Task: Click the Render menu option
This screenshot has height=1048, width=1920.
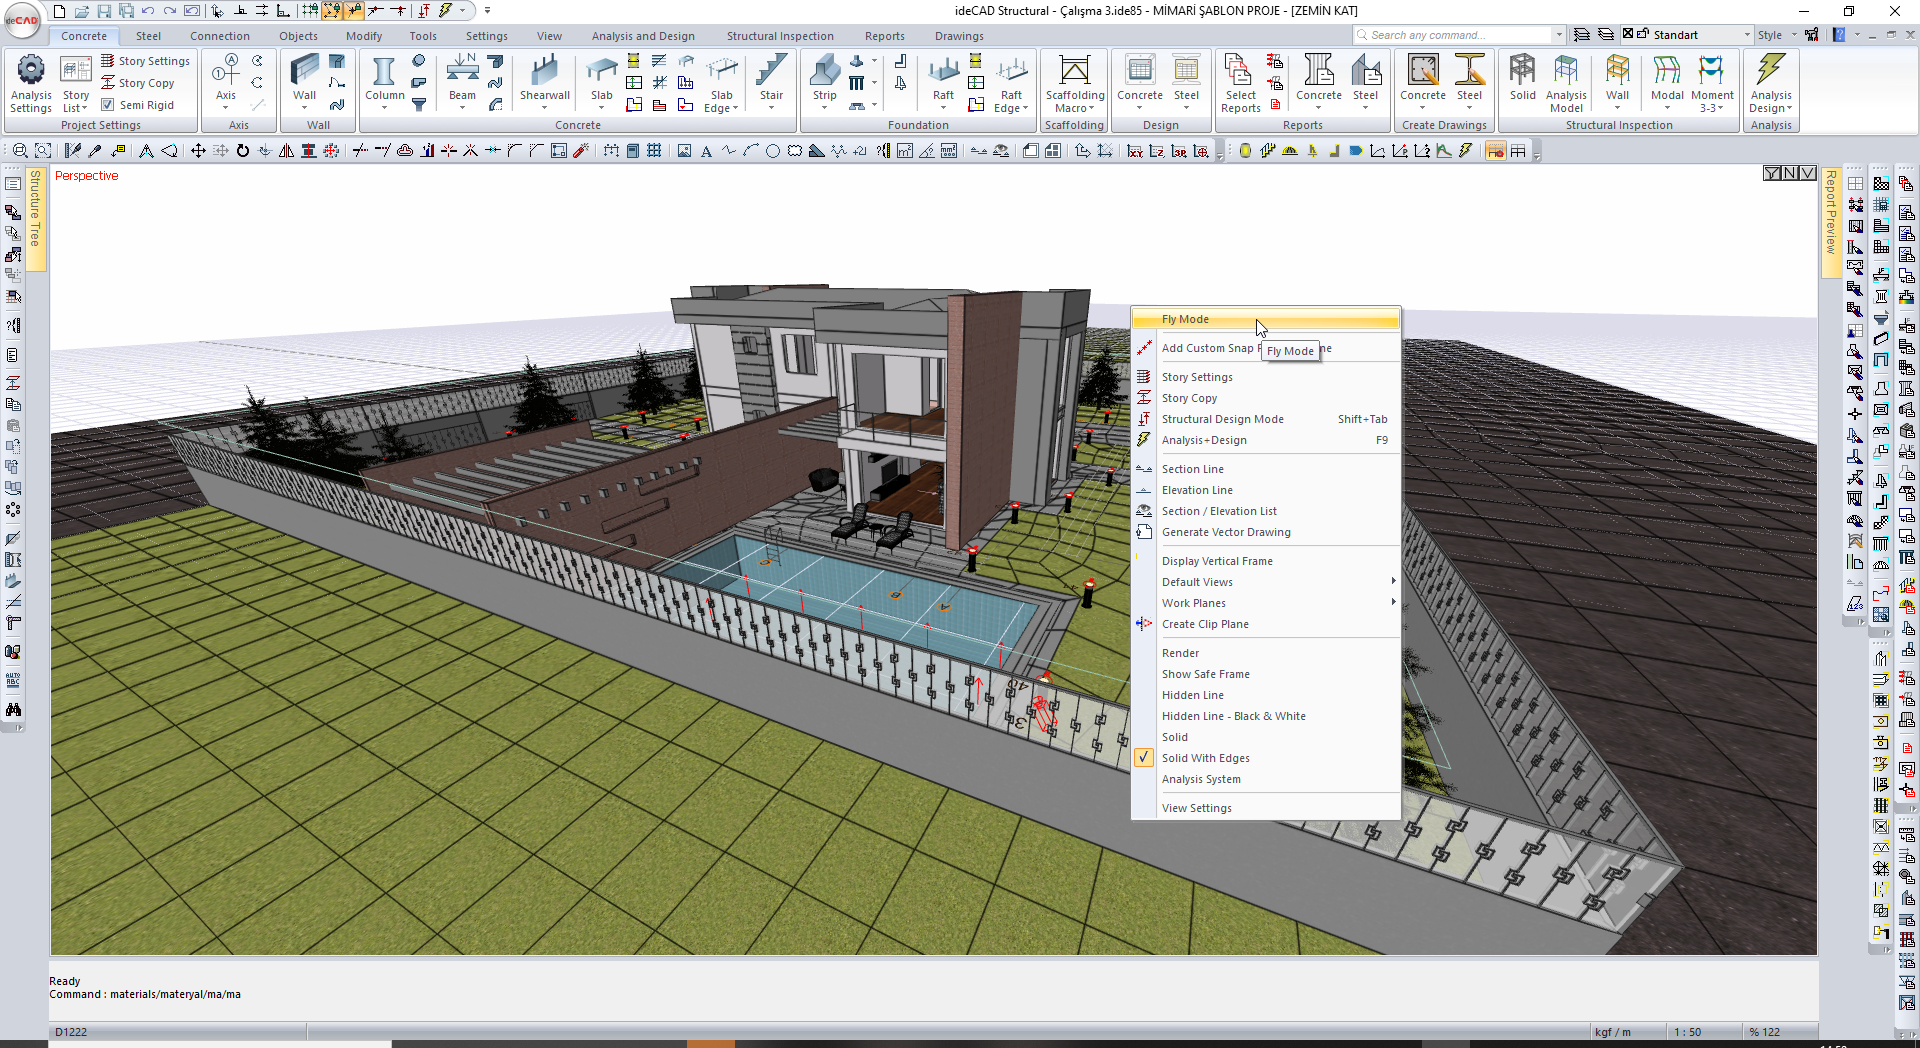Action: [1180, 653]
